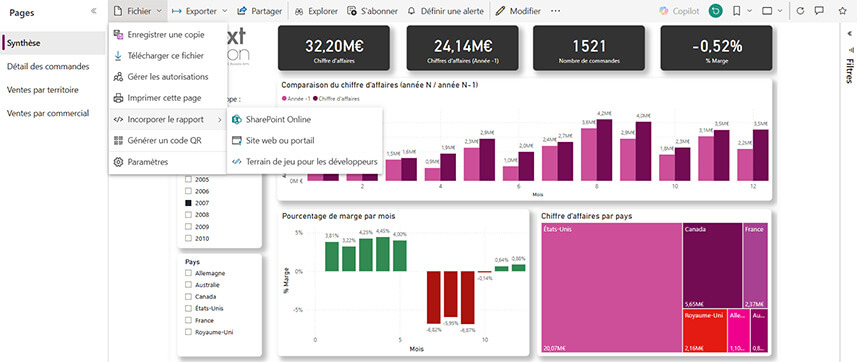Click the Modifier label in the toolbar

point(525,11)
